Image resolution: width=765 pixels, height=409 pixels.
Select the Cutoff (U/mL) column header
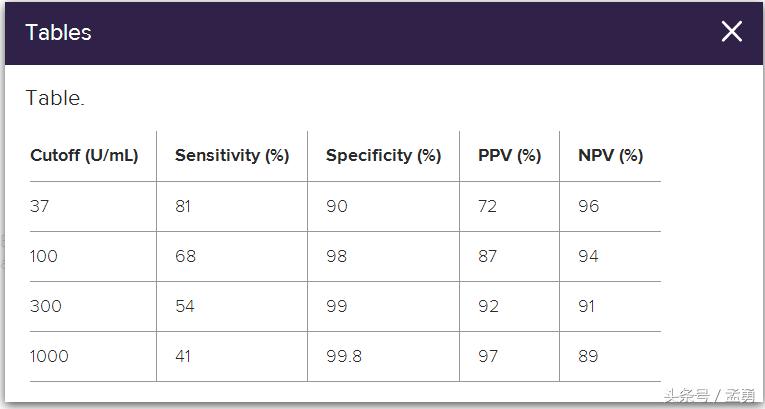coord(84,156)
